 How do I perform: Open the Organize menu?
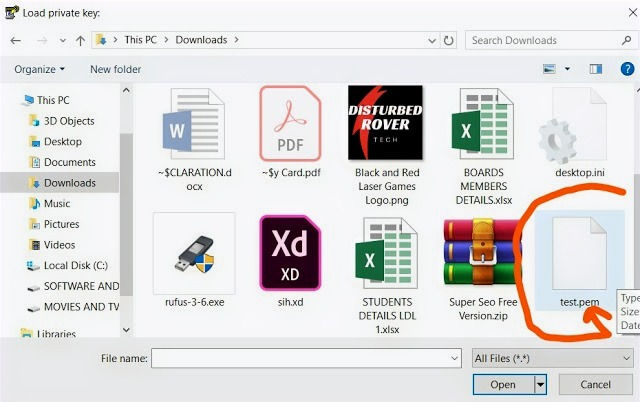pyautogui.click(x=40, y=69)
